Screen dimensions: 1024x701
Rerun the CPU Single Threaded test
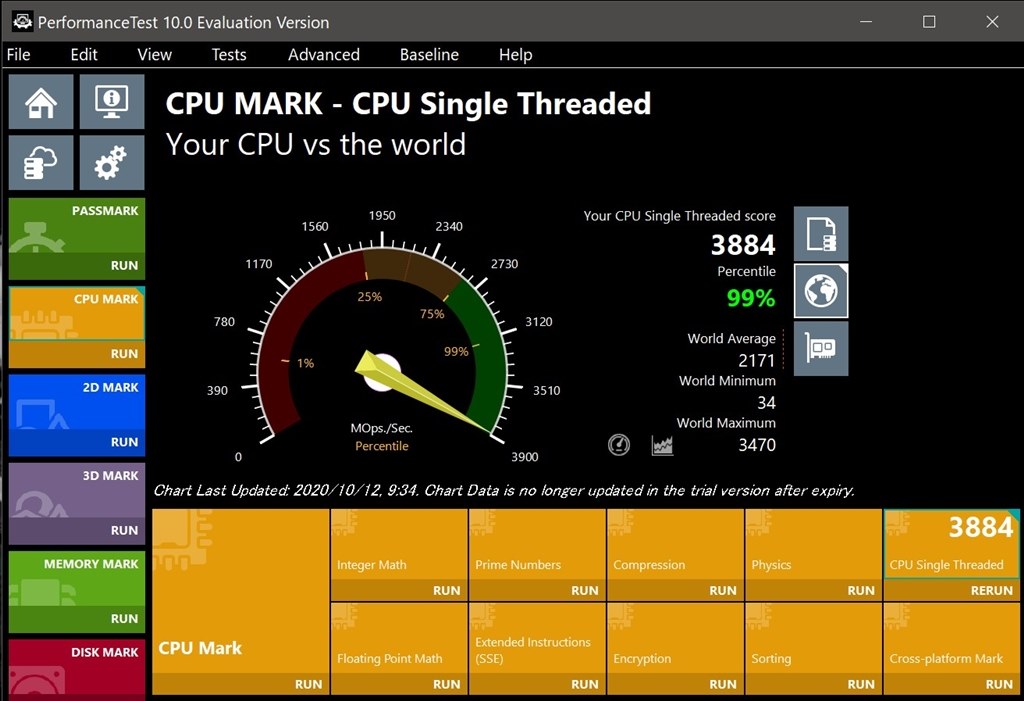coord(952,590)
